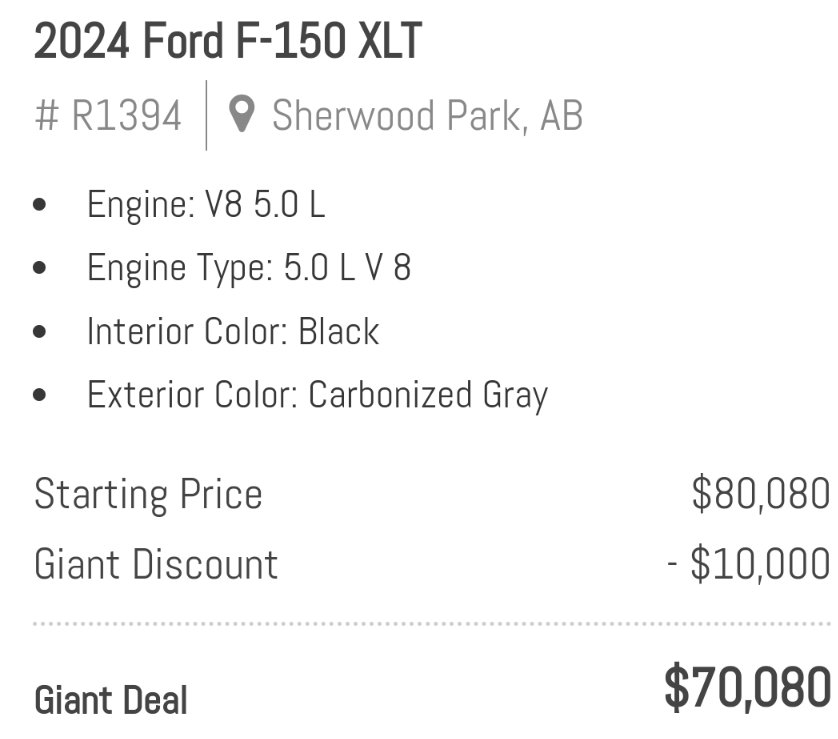Image resolution: width=838 pixels, height=739 pixels.
Task: Click the vertical divider after stock number
Action: pos(206,115)
